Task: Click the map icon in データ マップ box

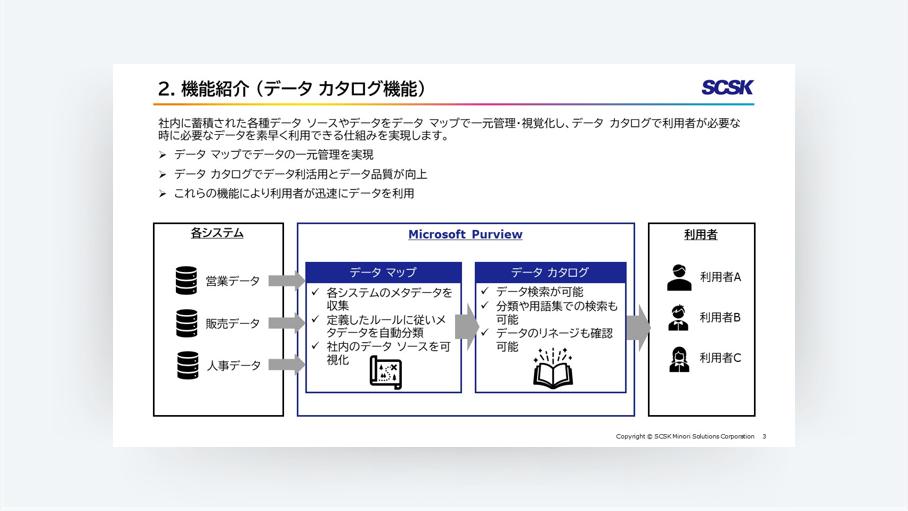Action: point(386,372)
